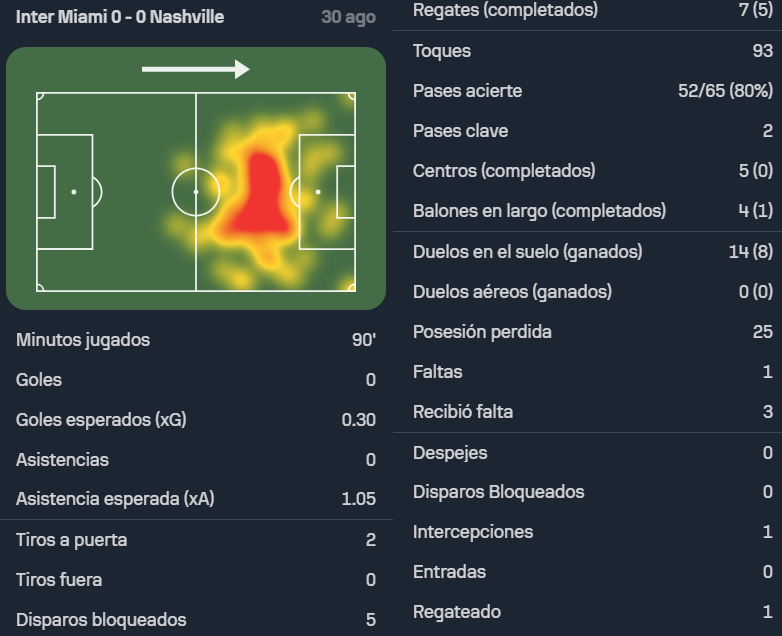Click the Recibió falta stat label
Screen dimensions: 782x636
pyautogui.click(x=463, y=412)
